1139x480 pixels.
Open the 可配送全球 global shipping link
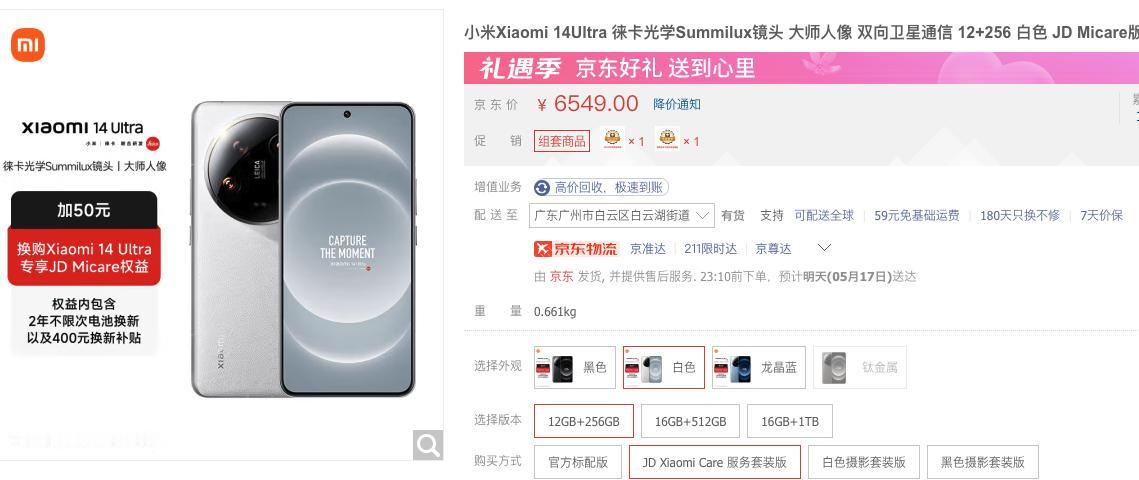pos(824,216)
